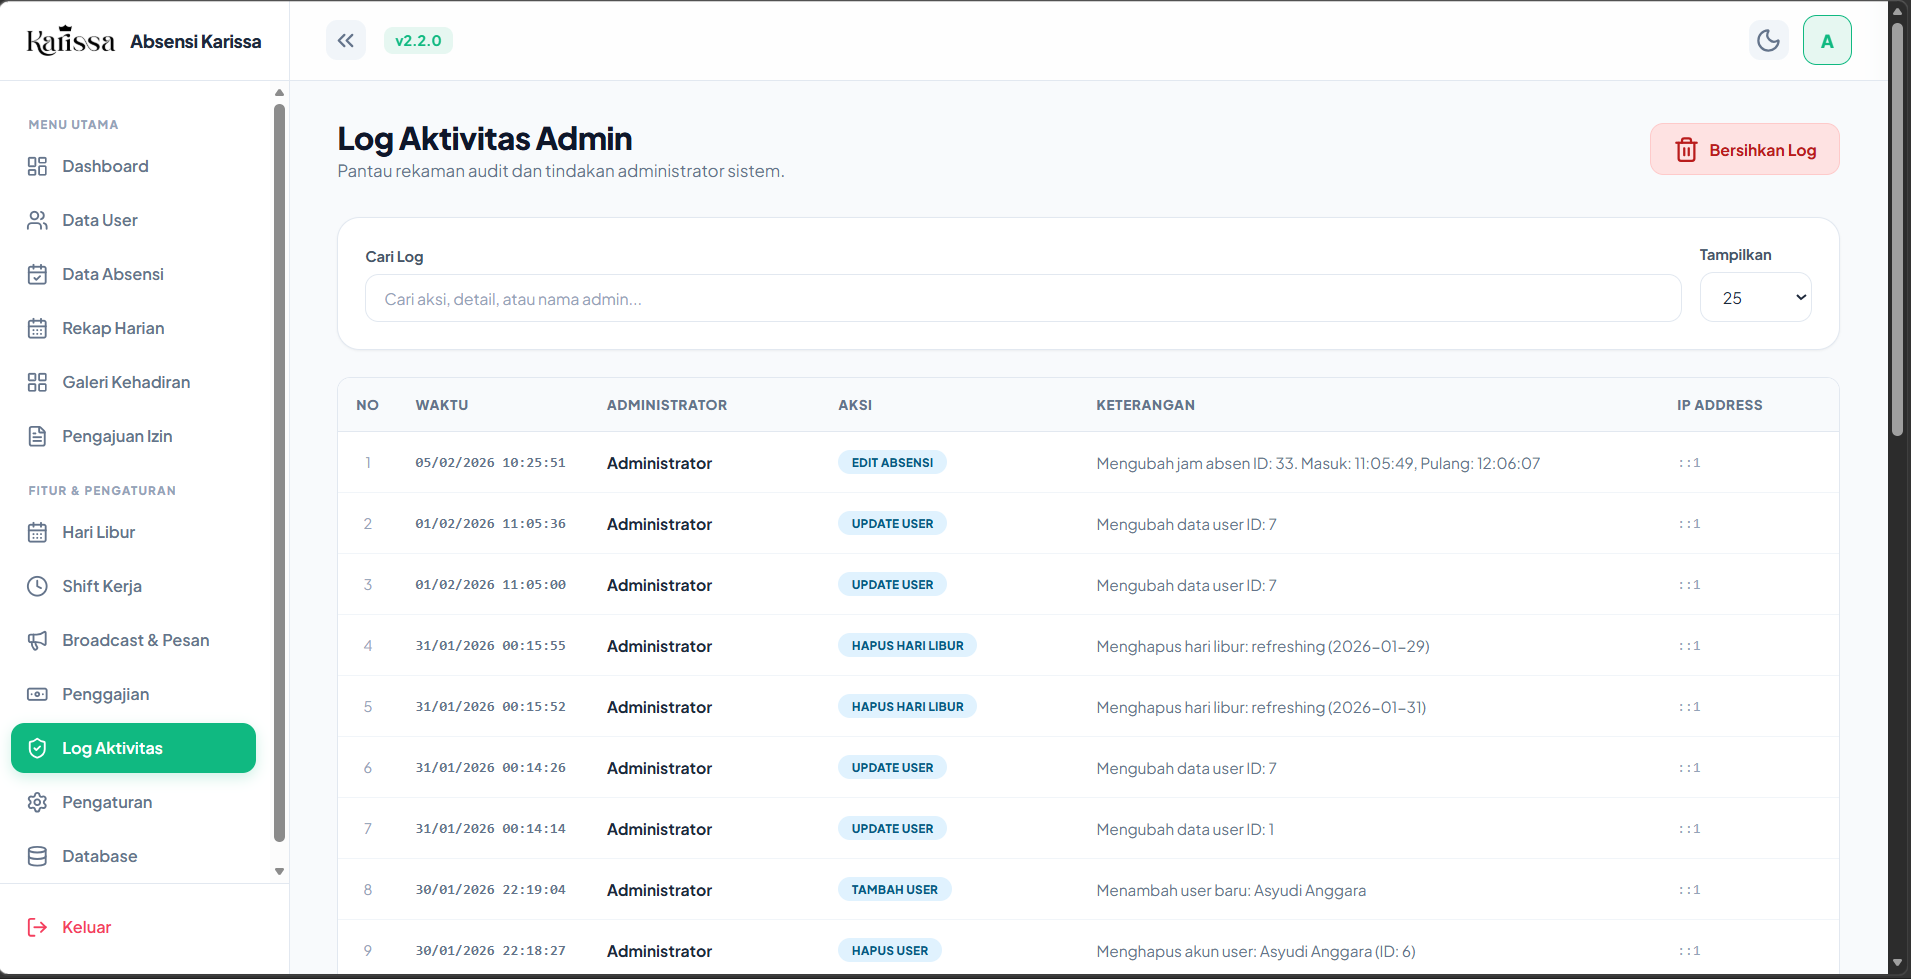This screenshot has height=979, width=1911.
Task: Open the Dashboard menu item
Action: [133, 166]
